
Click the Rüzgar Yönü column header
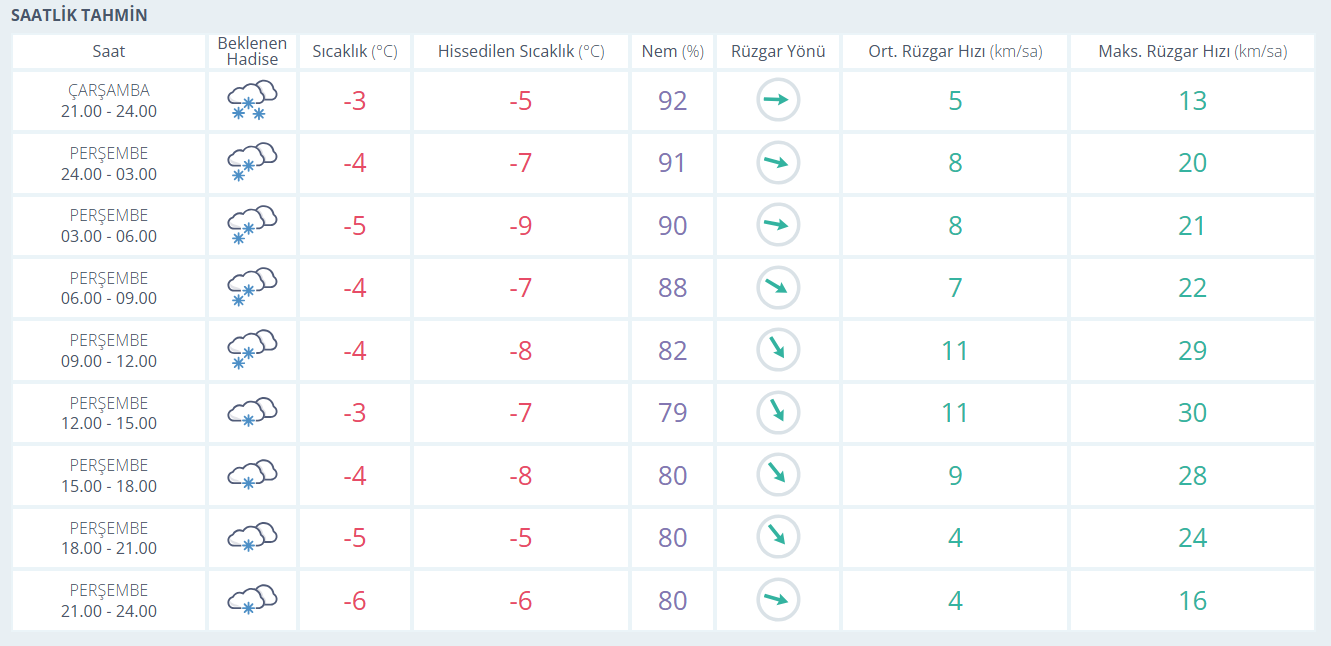pyautogui.click(x=778, y=51)
